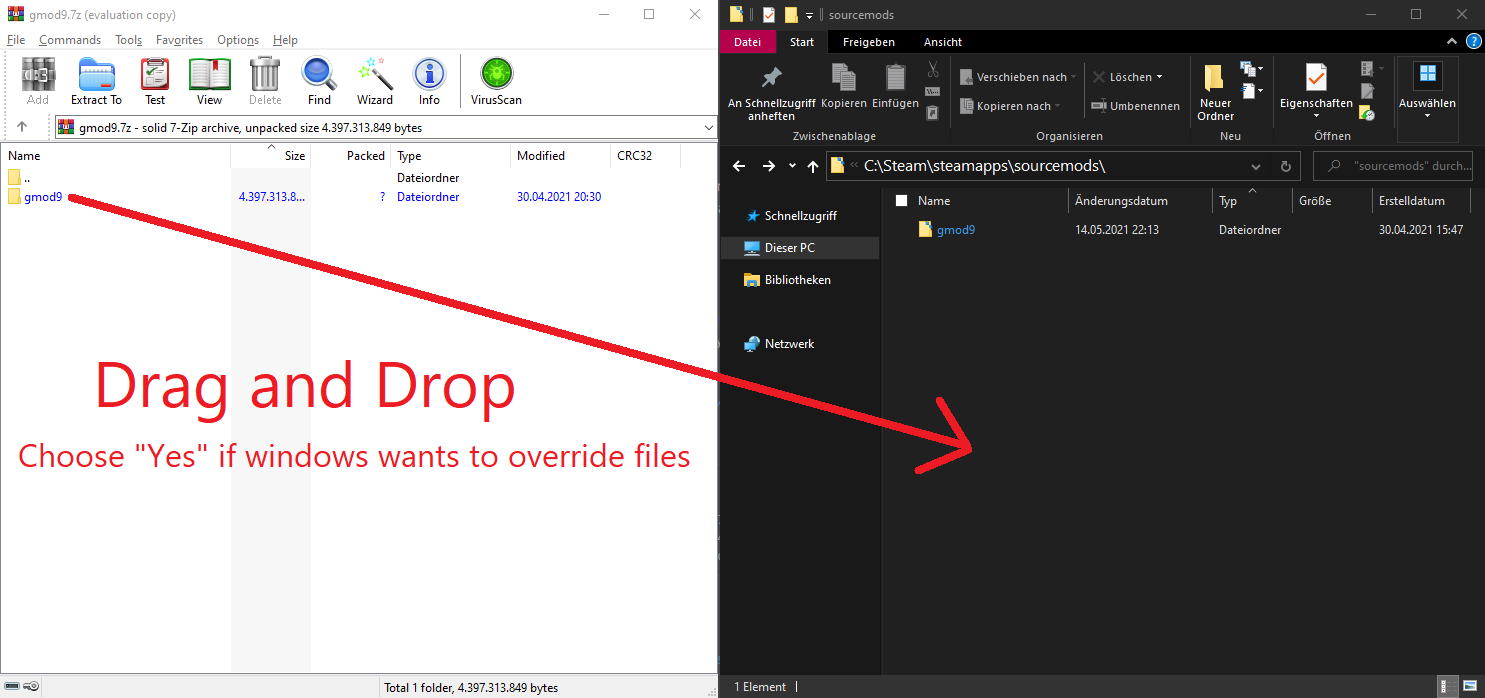Open the WinRAR Wizard
This screenshot has height=698, width=1485.
click(375, 81)
